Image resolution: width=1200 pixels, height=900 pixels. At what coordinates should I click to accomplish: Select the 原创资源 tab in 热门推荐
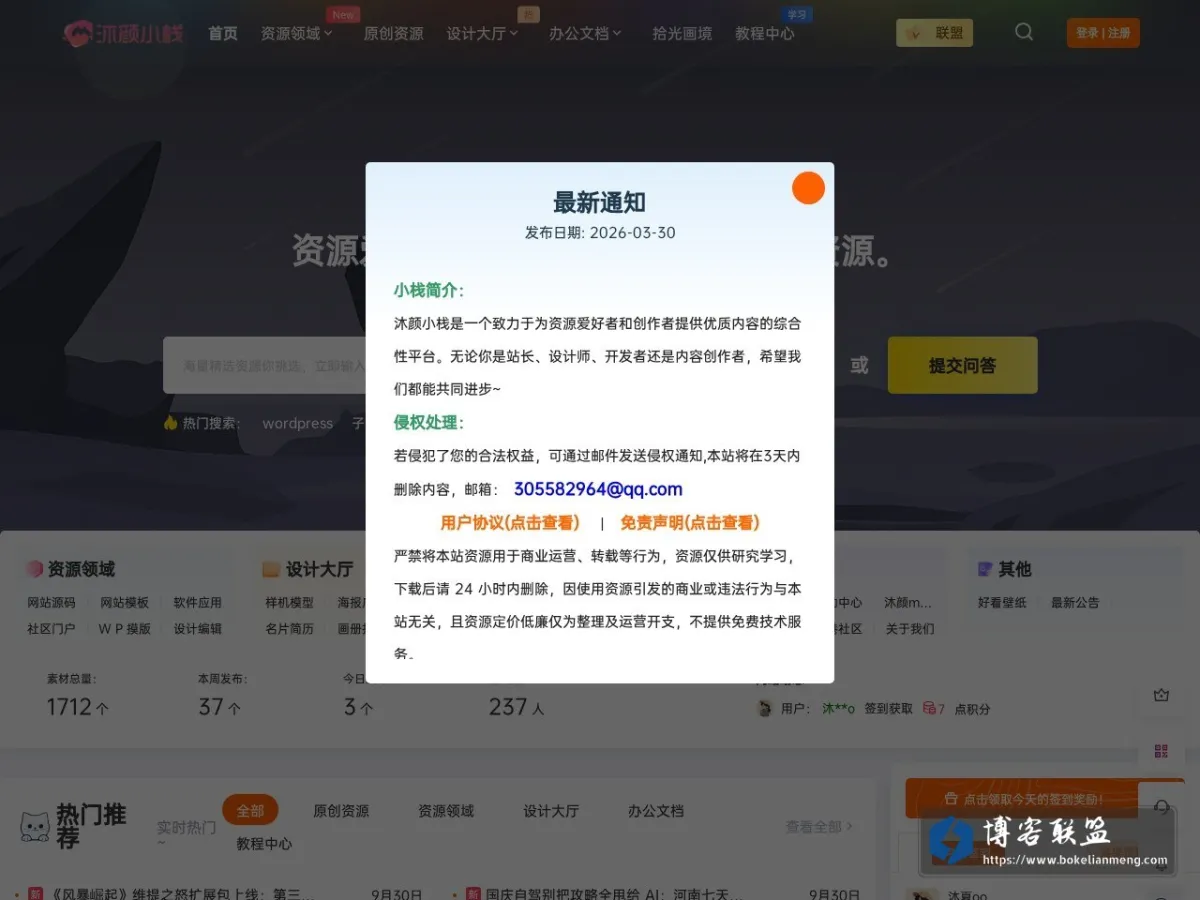click(x=341, y=810)
